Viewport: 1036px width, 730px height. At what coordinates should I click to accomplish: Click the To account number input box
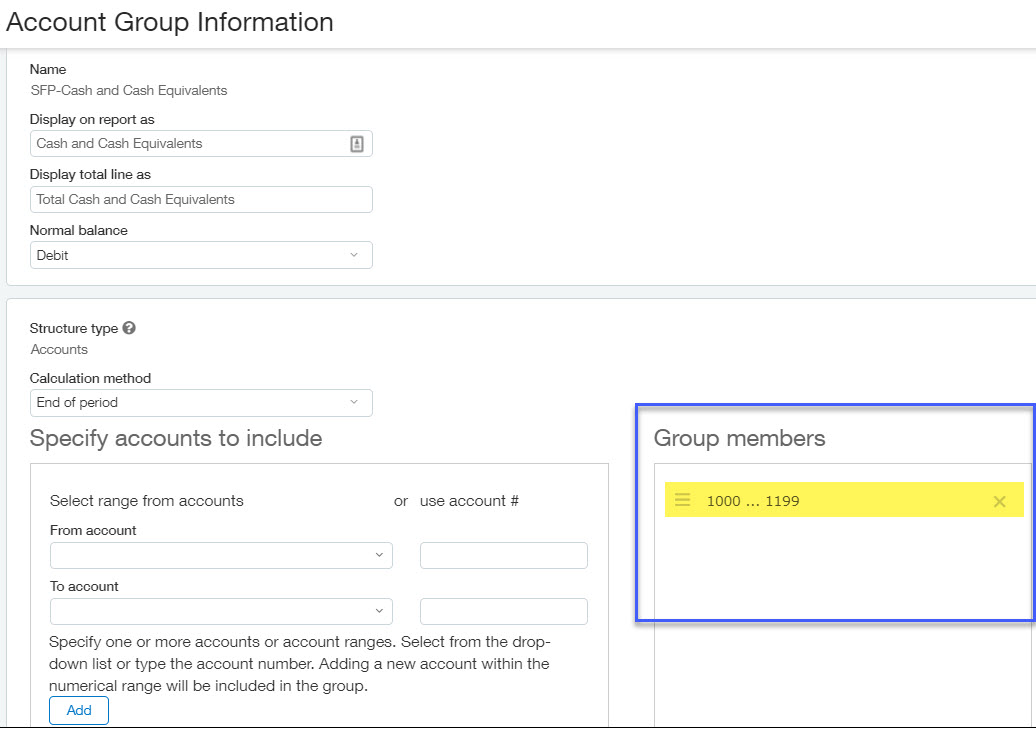(503, 611)
